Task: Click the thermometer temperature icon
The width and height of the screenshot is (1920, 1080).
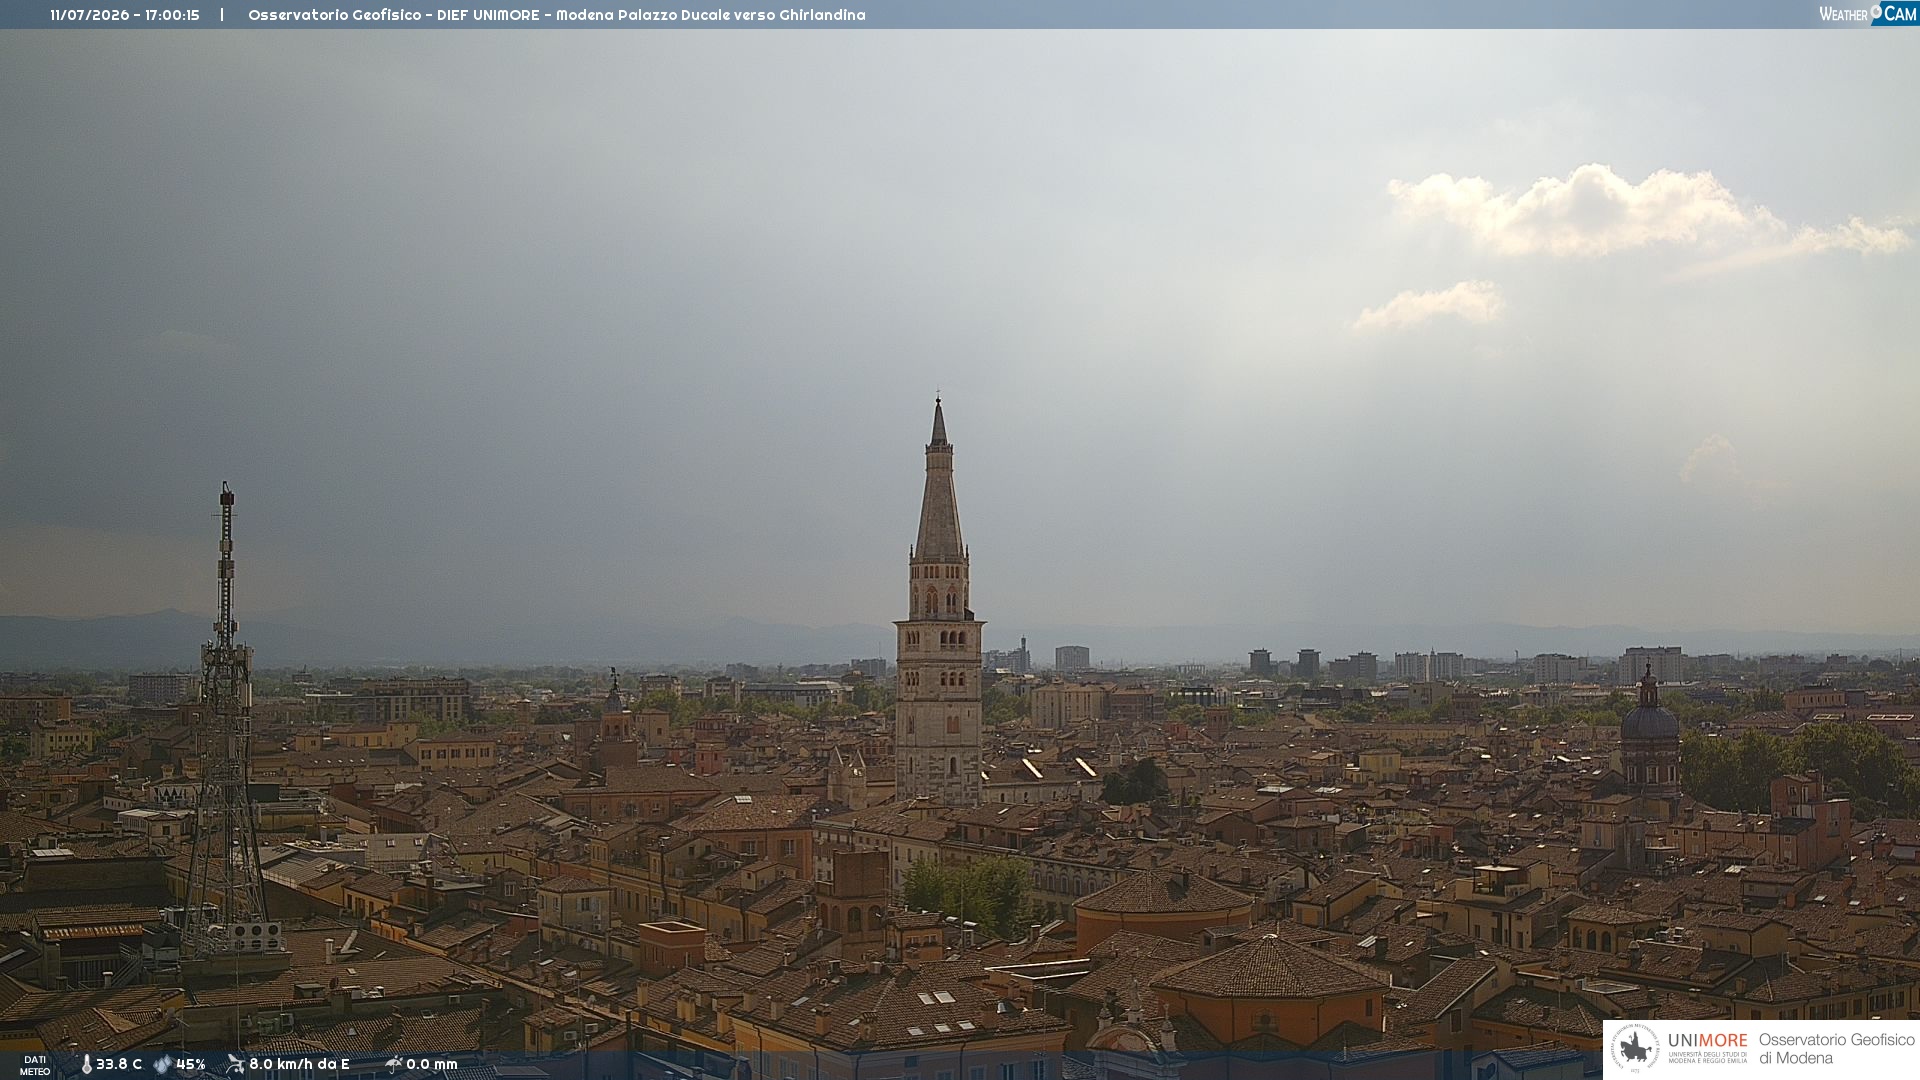Action: point(86,1064)
